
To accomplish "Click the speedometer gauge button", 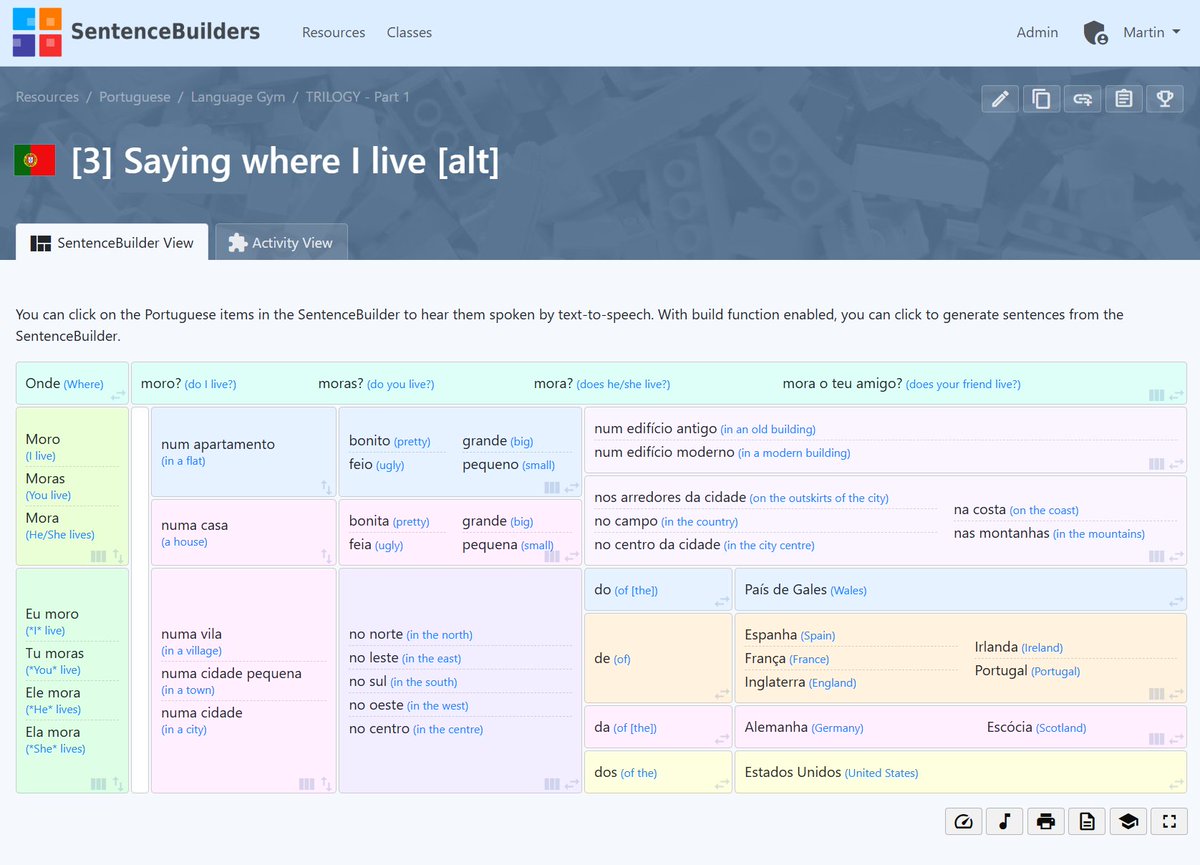I will point(964,821).
